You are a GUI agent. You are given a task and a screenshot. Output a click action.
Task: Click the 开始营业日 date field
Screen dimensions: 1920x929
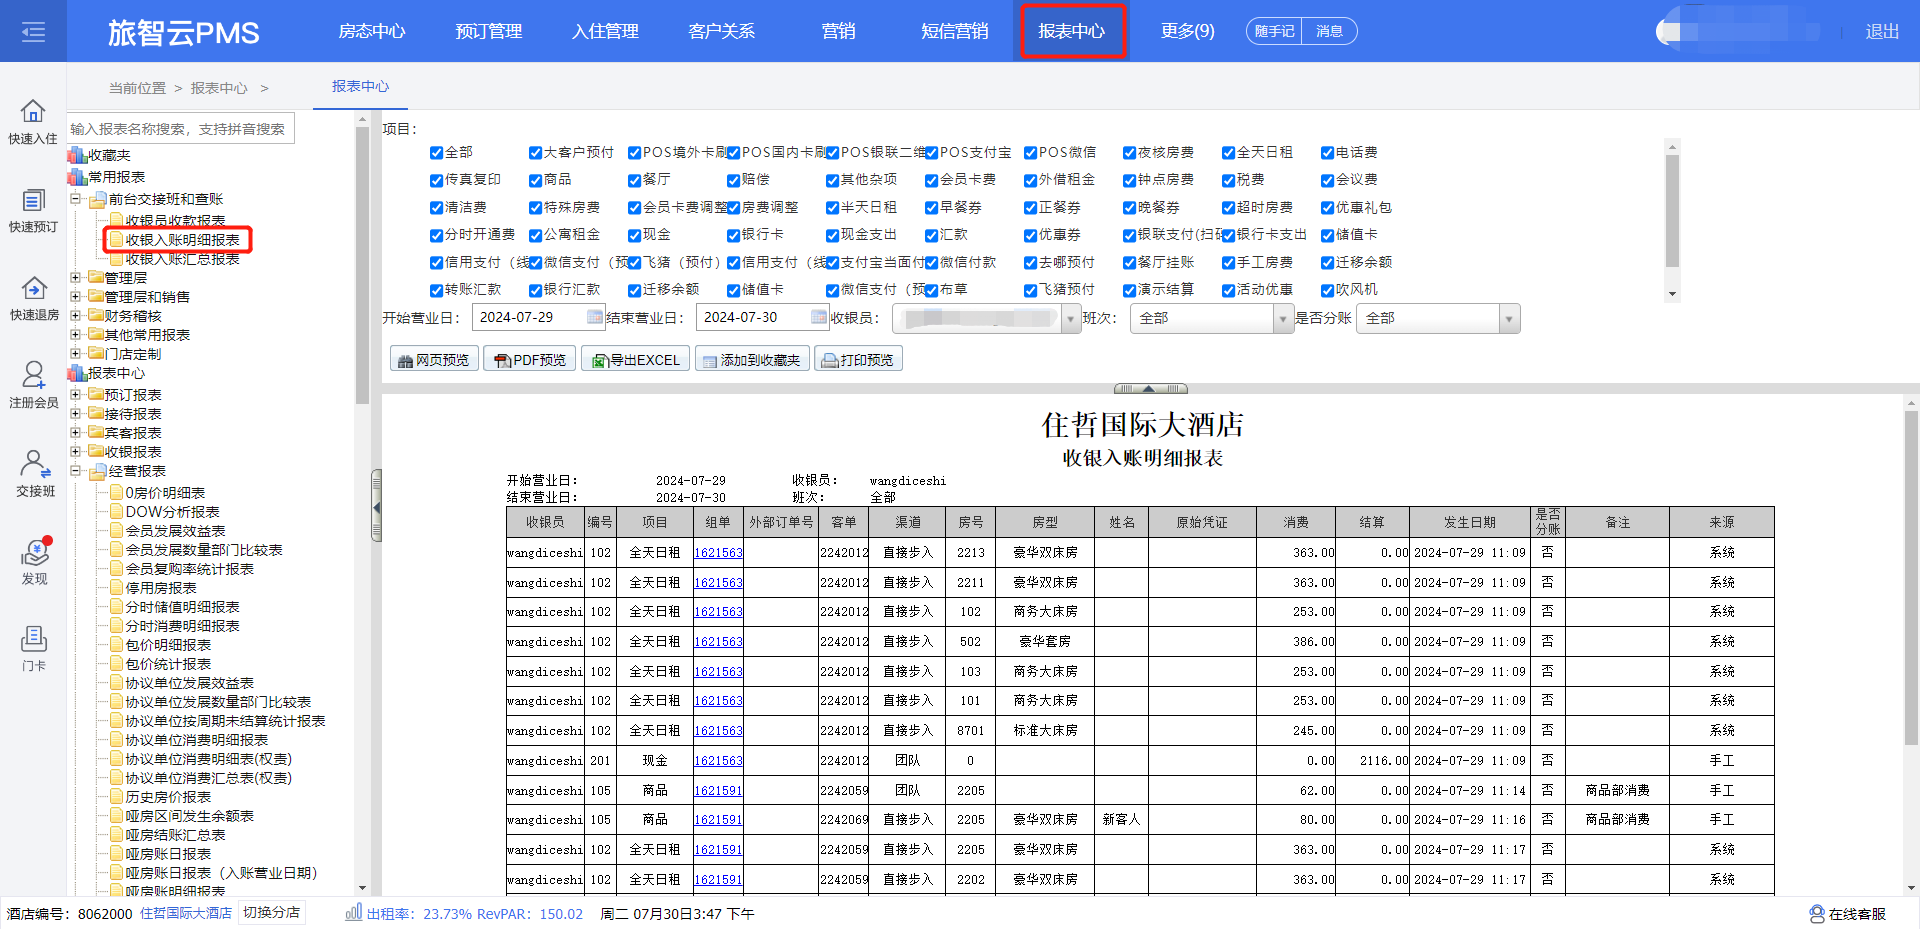click(538, 317)
